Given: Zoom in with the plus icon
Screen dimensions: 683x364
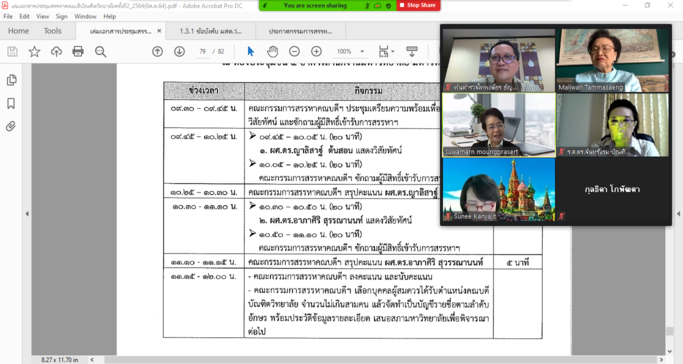Looking at the screenshot, I should pos(317,51).
